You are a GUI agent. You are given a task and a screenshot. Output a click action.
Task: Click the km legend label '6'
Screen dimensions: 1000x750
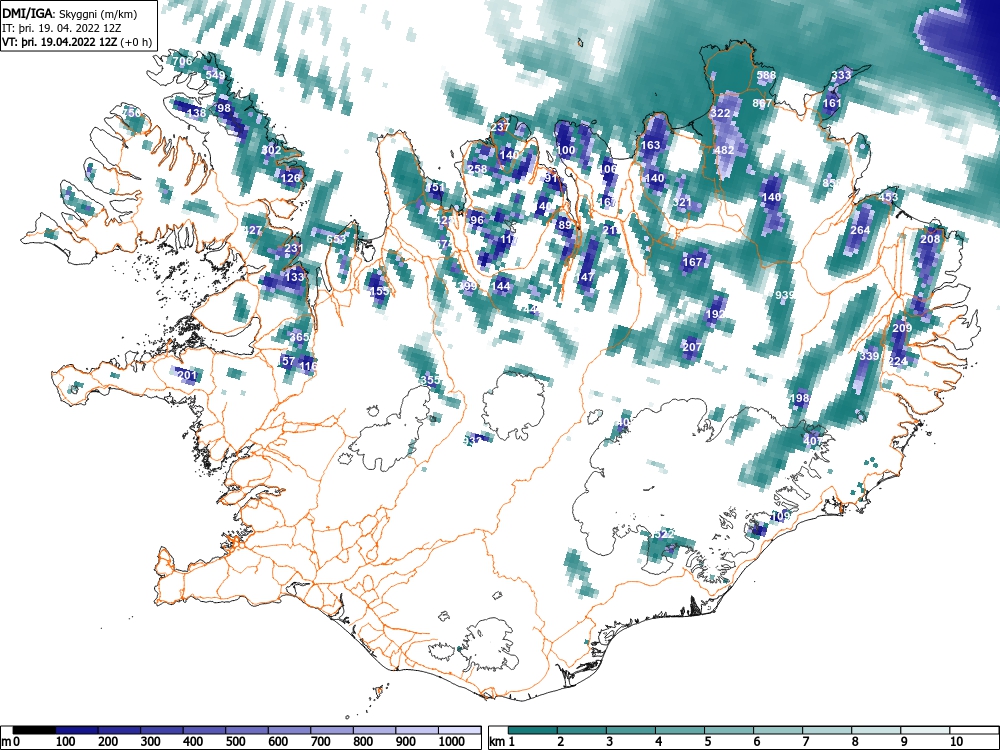point(756,742)
